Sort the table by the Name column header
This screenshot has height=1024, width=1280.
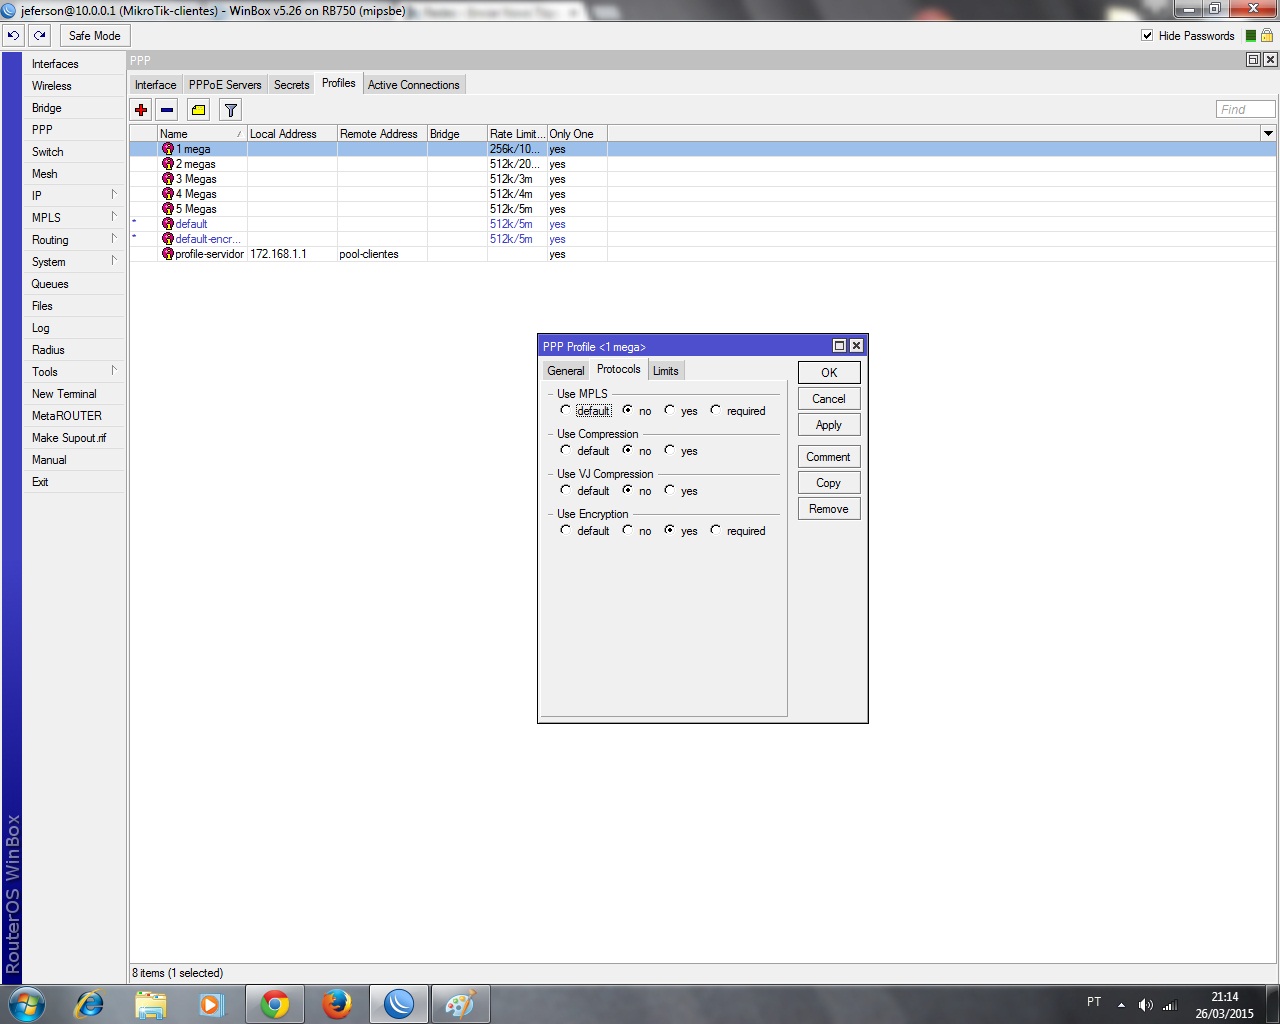click(202, 133)
